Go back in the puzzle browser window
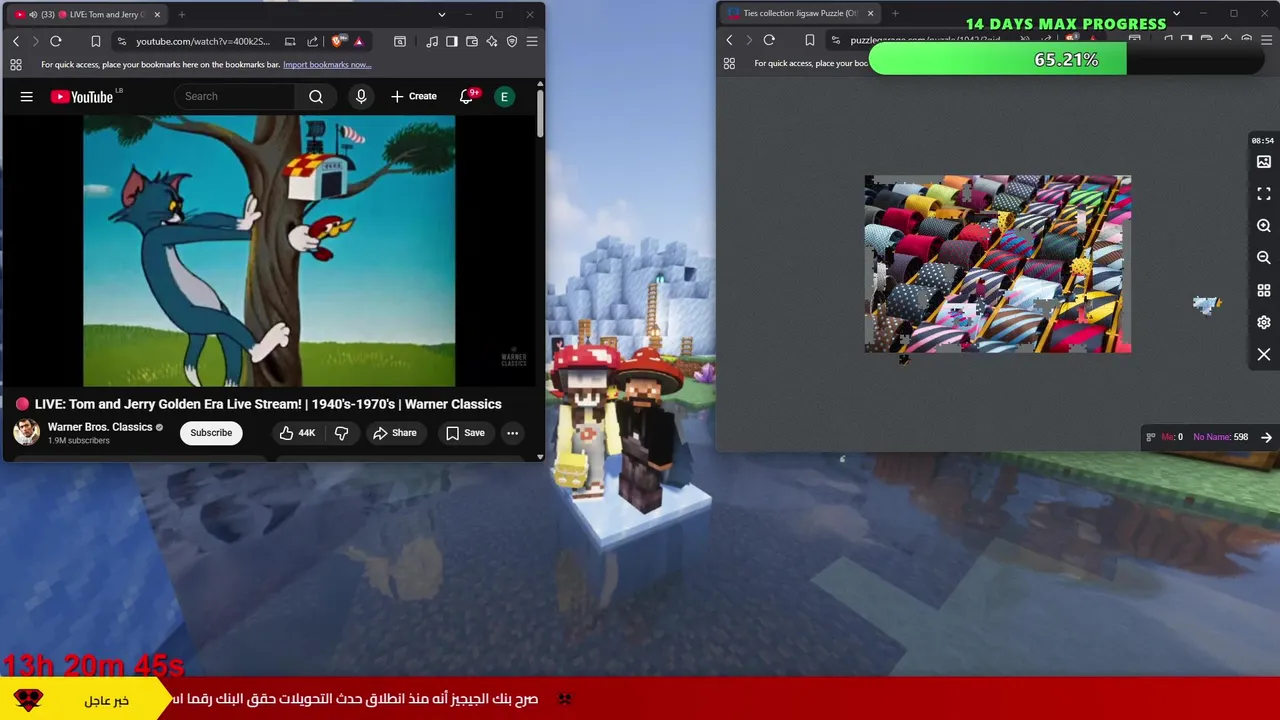 click(x=729, y=40)
